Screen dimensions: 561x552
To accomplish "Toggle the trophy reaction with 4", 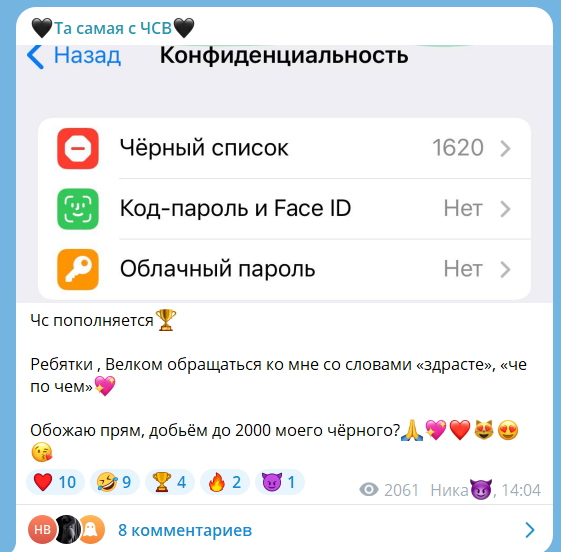I will 170,482.
